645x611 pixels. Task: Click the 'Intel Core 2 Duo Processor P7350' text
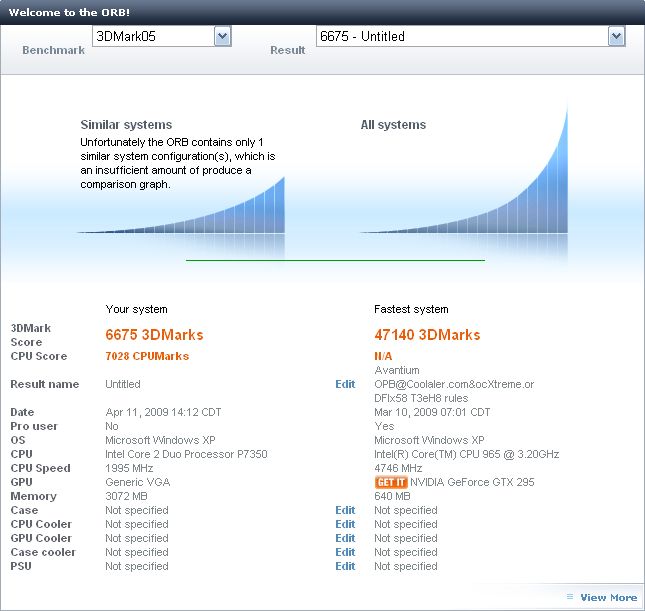click(186, 454)
